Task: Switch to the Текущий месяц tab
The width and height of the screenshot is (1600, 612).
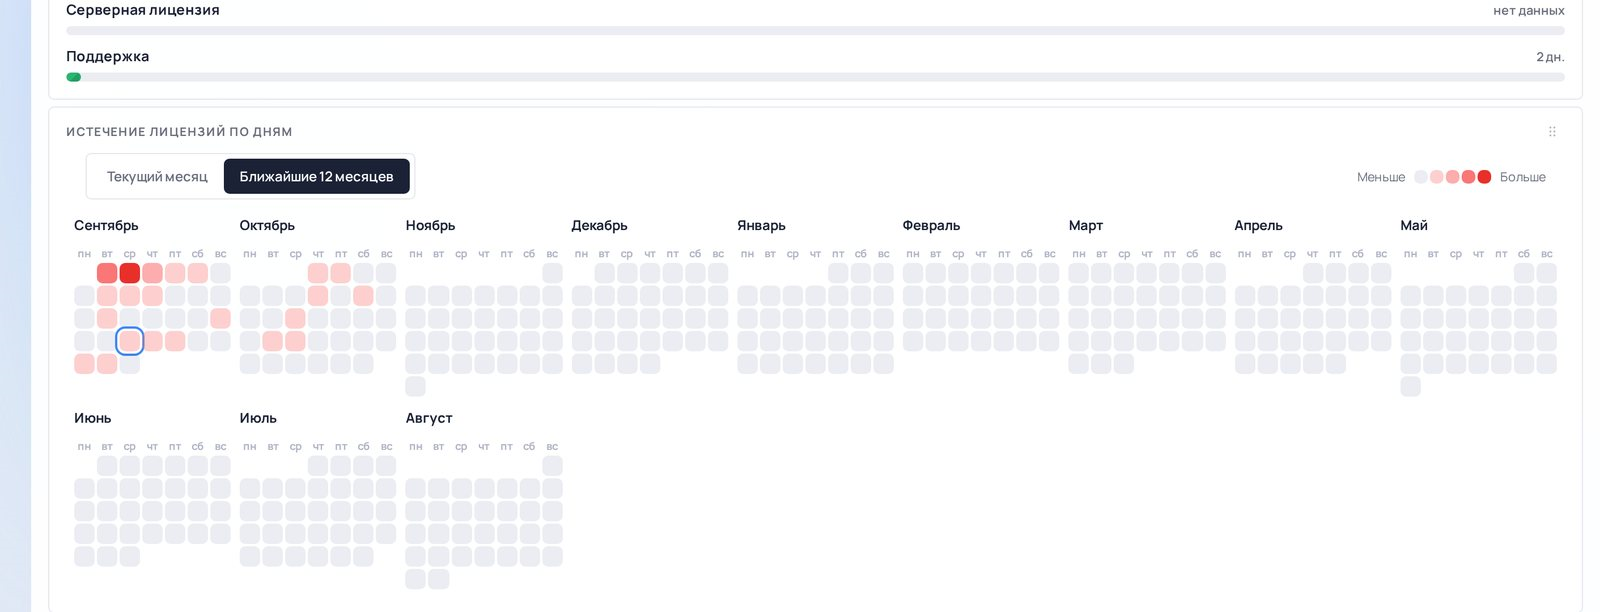Action: (x=157, y=177)
